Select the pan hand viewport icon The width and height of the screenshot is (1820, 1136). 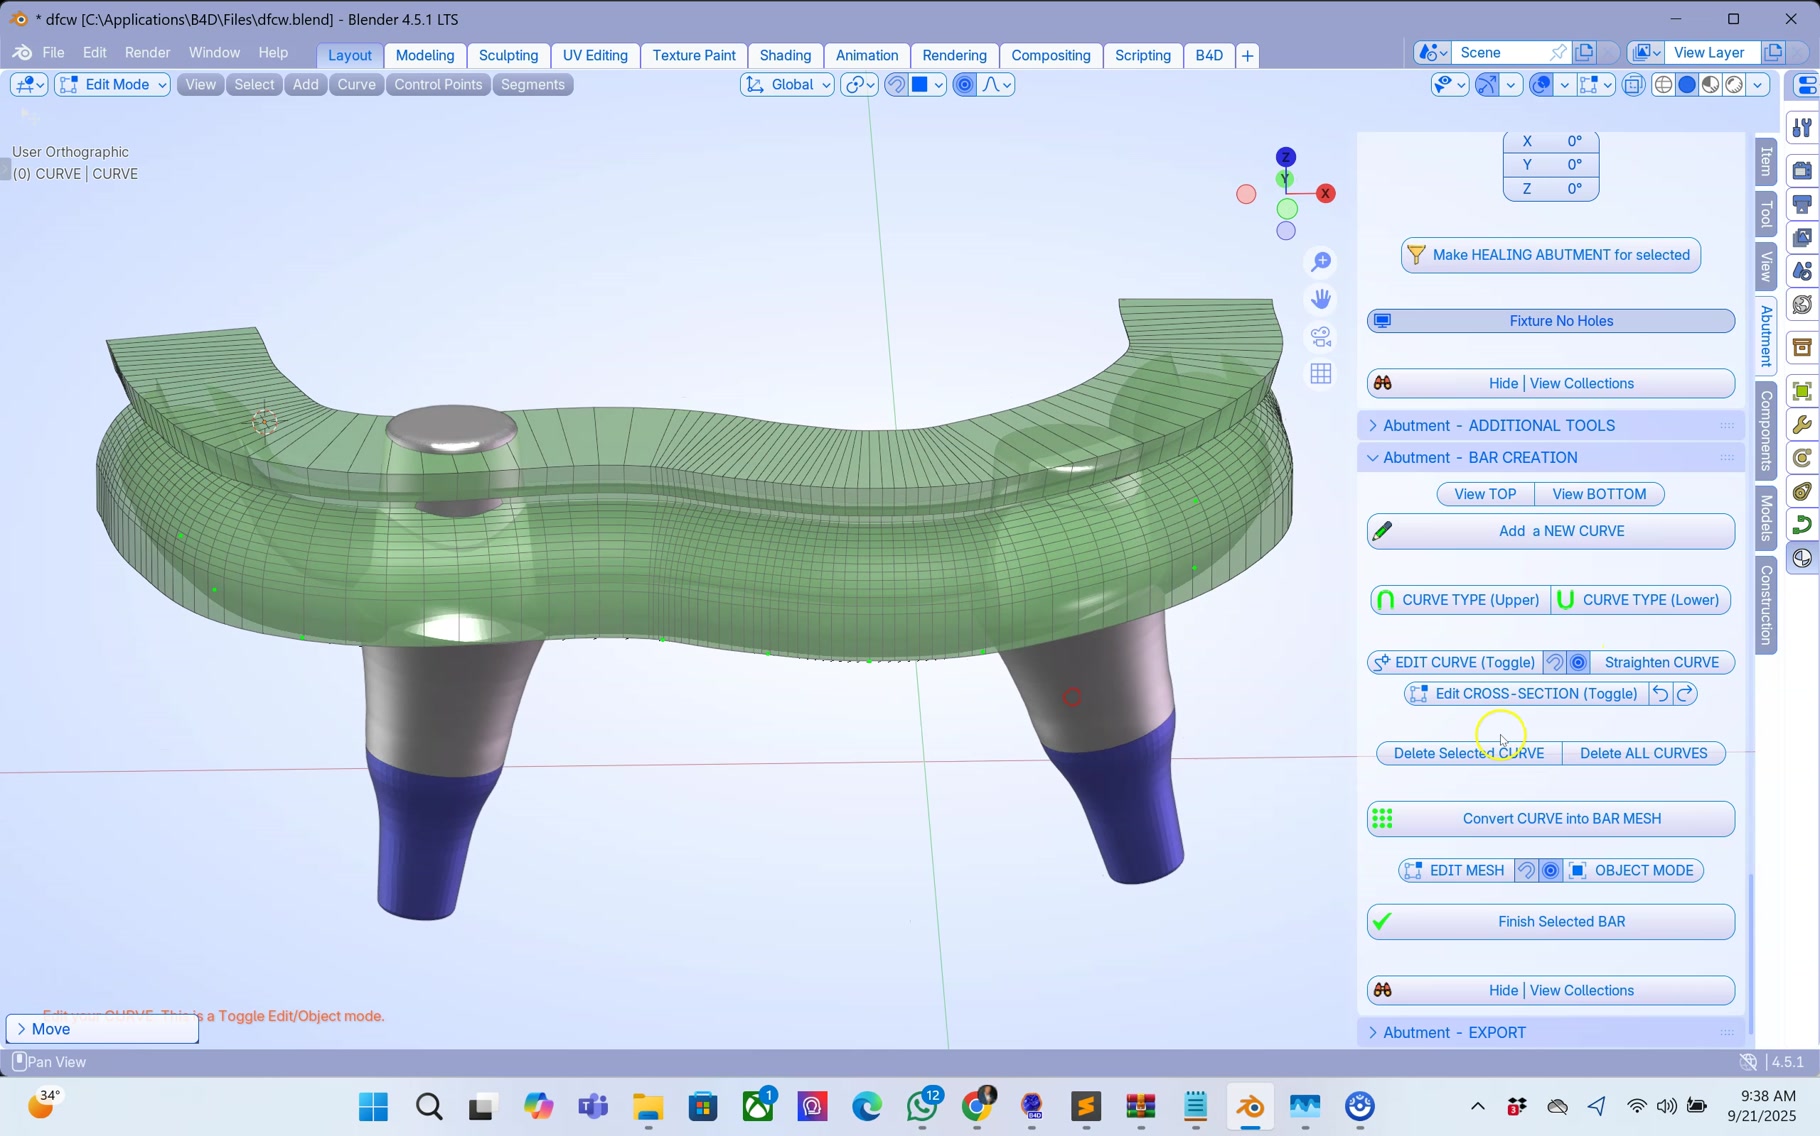(x=1321, y=299)
